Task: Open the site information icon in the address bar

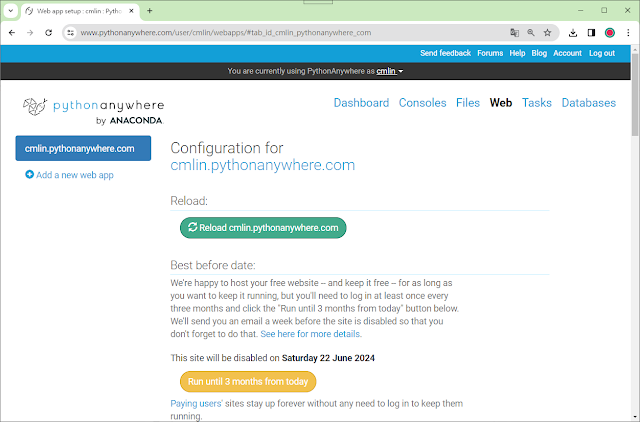Action: (71, 33)
